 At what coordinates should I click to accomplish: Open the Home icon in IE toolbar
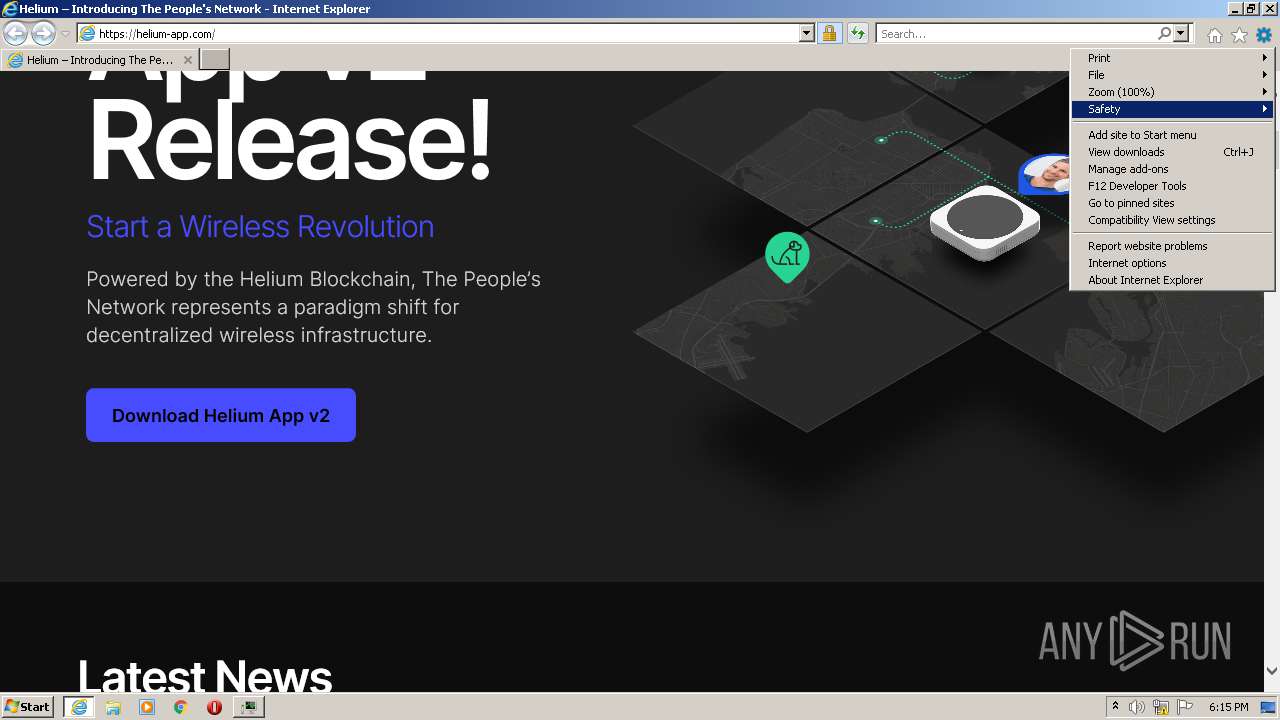click(1214, 35)
